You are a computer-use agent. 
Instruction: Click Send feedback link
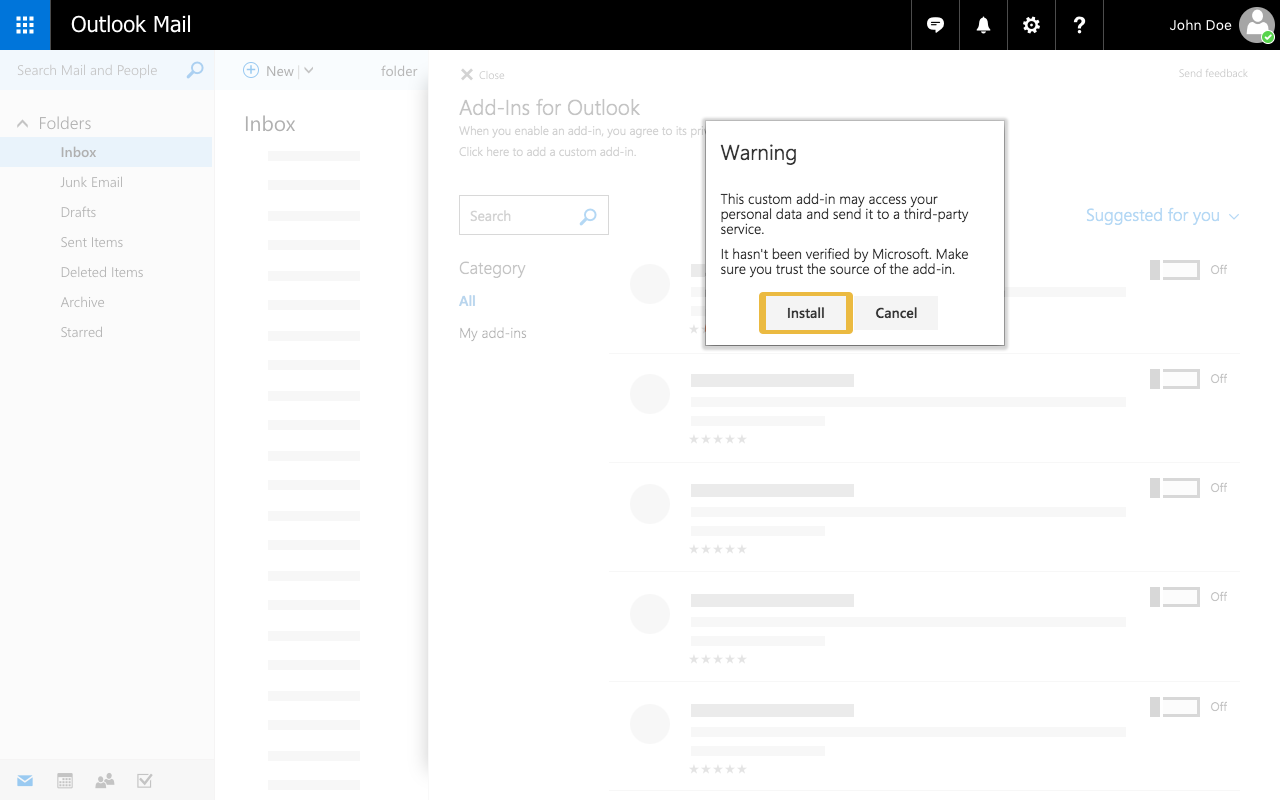pos(1213,73)
